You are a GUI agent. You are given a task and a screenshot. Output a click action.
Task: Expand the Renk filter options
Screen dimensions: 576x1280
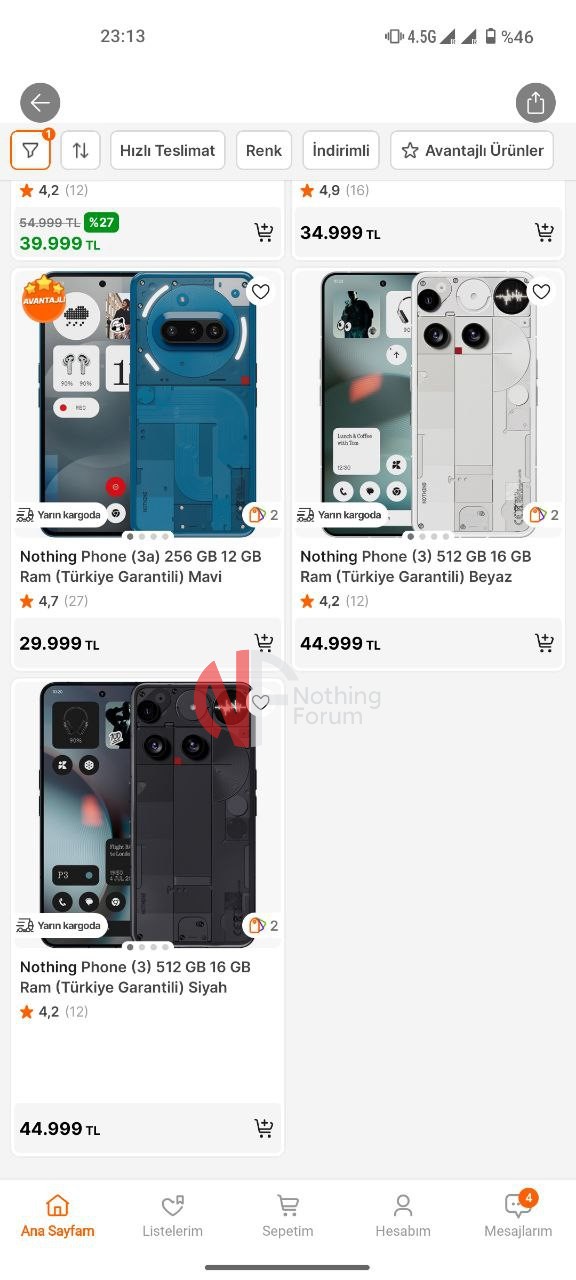tap(264, 150)
